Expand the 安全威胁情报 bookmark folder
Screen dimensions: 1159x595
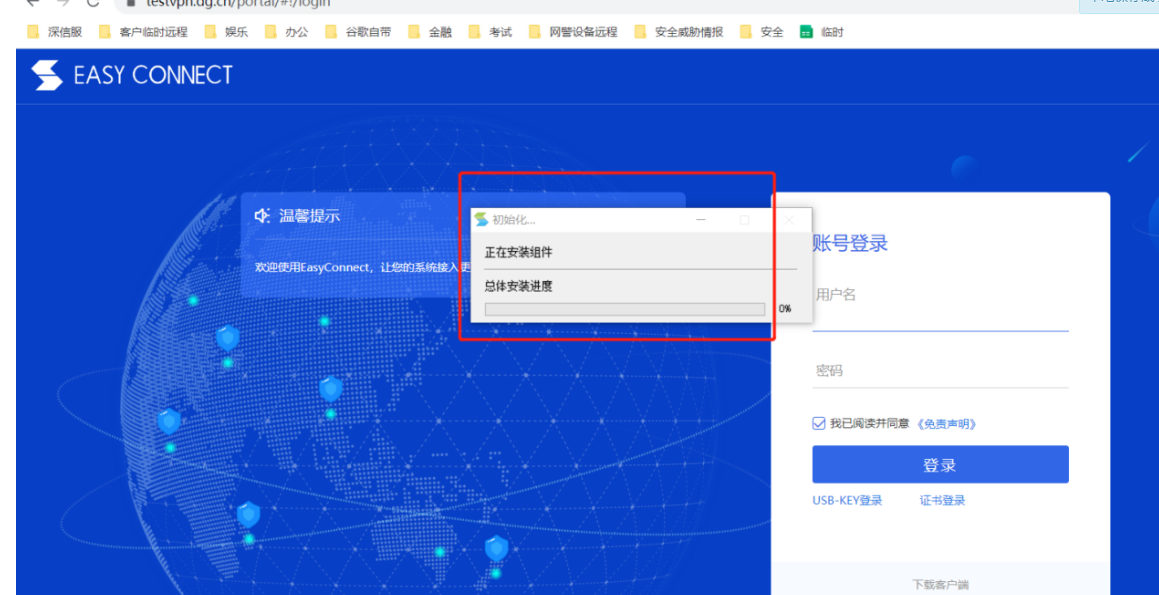679,32
